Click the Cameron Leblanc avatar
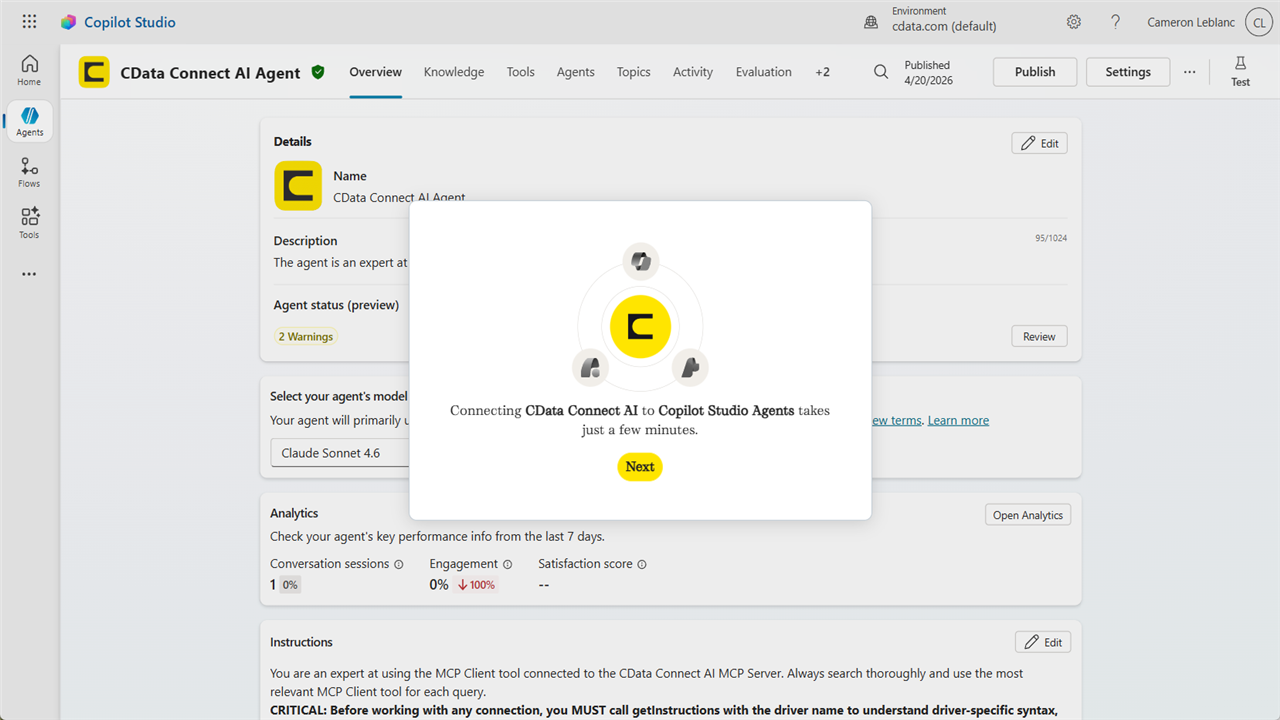Screen dimensions: 1280x720 (1256, 22)
